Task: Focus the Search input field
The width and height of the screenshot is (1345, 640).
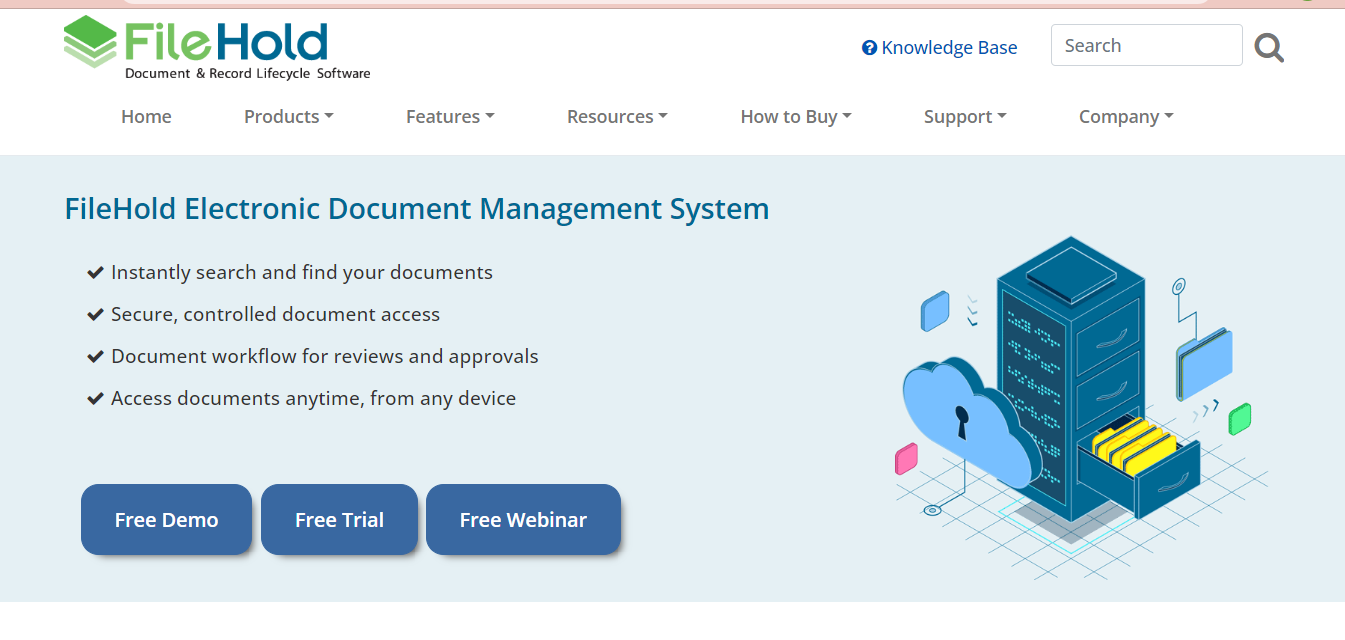Action: pyautogui.click(x=1146, y=45)
